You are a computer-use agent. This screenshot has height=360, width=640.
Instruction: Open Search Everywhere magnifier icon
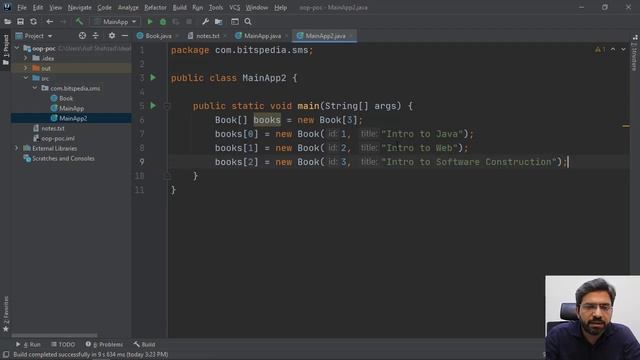[x=248, y=22]
